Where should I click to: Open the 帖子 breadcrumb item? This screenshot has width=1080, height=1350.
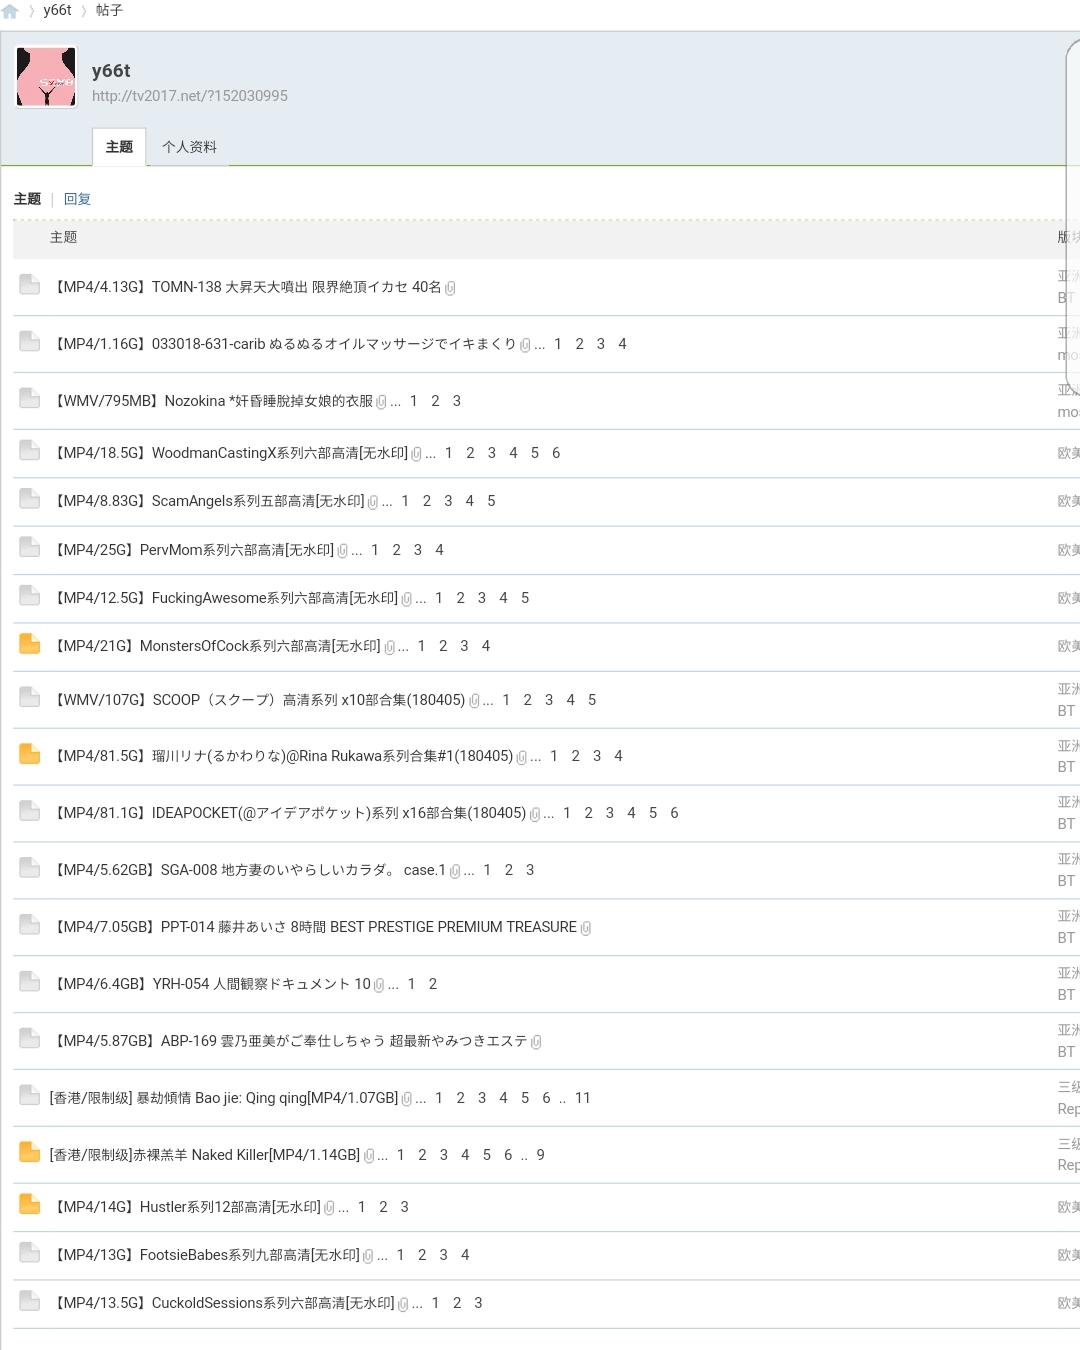(x=109, y=10)
